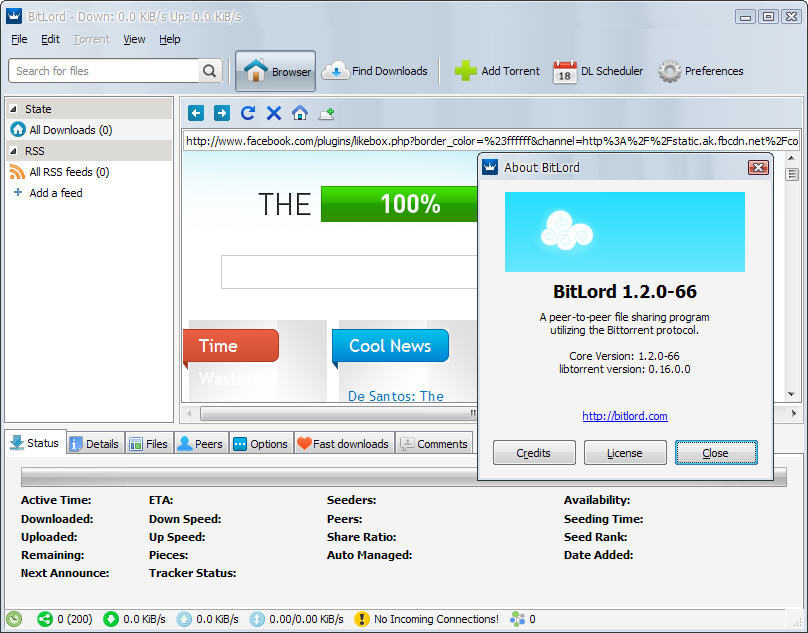Viewport: 808px width, 633px height.
Task: Click the browser back arrow icon
Action: [x=196, y=113]
